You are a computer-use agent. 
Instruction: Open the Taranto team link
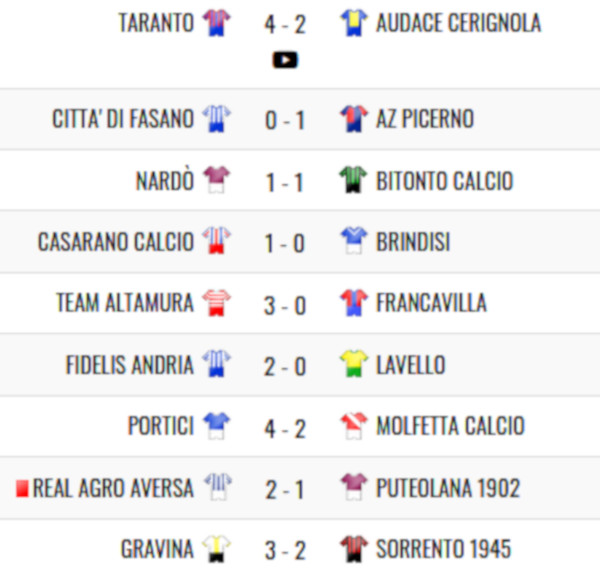157,23
